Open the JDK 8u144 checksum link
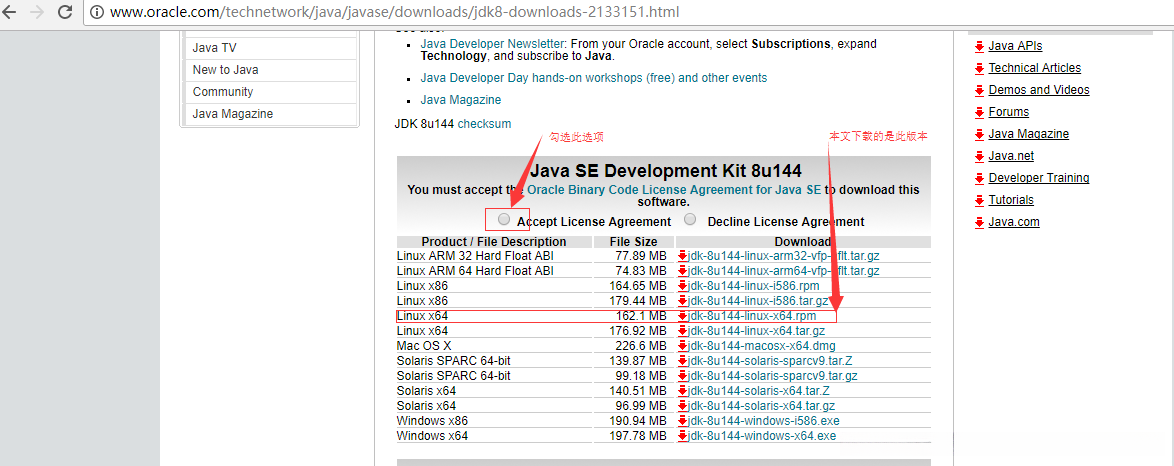Screen dimensions: 1174x466 tap(484, 124)
